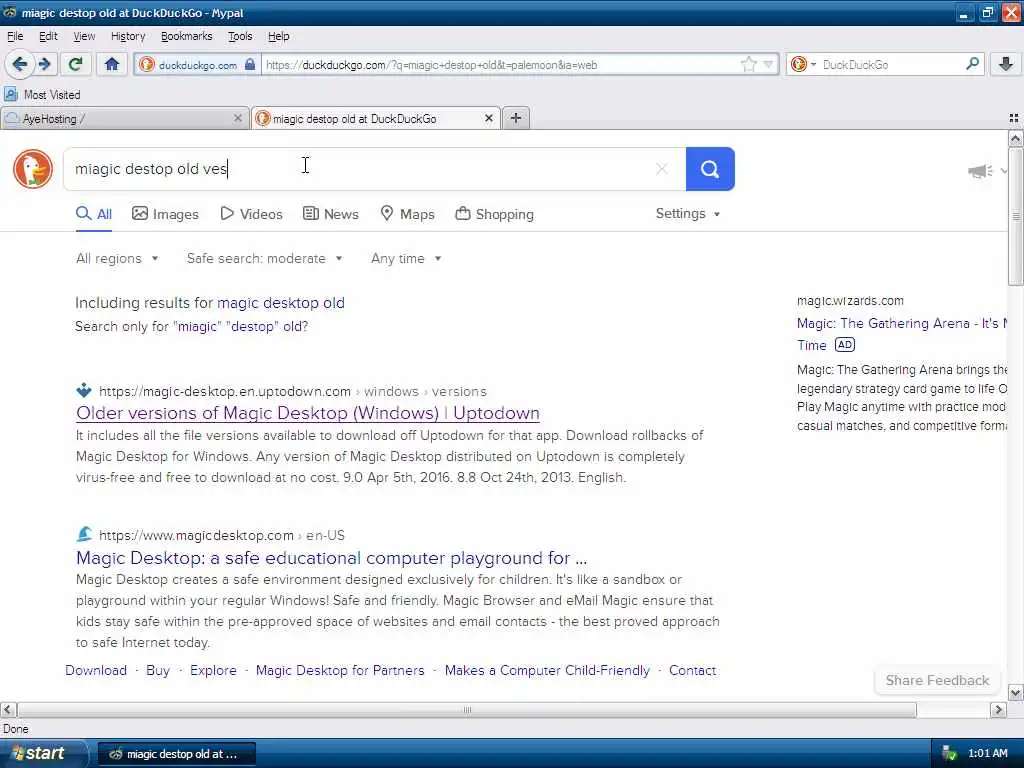Open the View menu
The width and height of the screenshot is (1024, 768).
[84, 36]
